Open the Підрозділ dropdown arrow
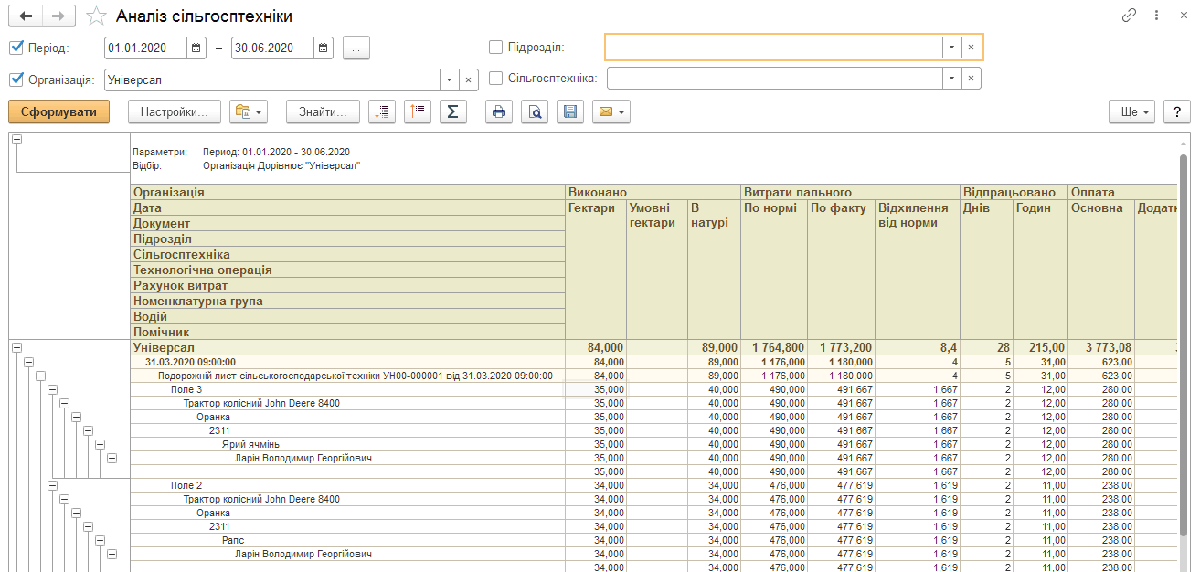The height and width of the screenshot is (572, 1200). pos(951,47)
